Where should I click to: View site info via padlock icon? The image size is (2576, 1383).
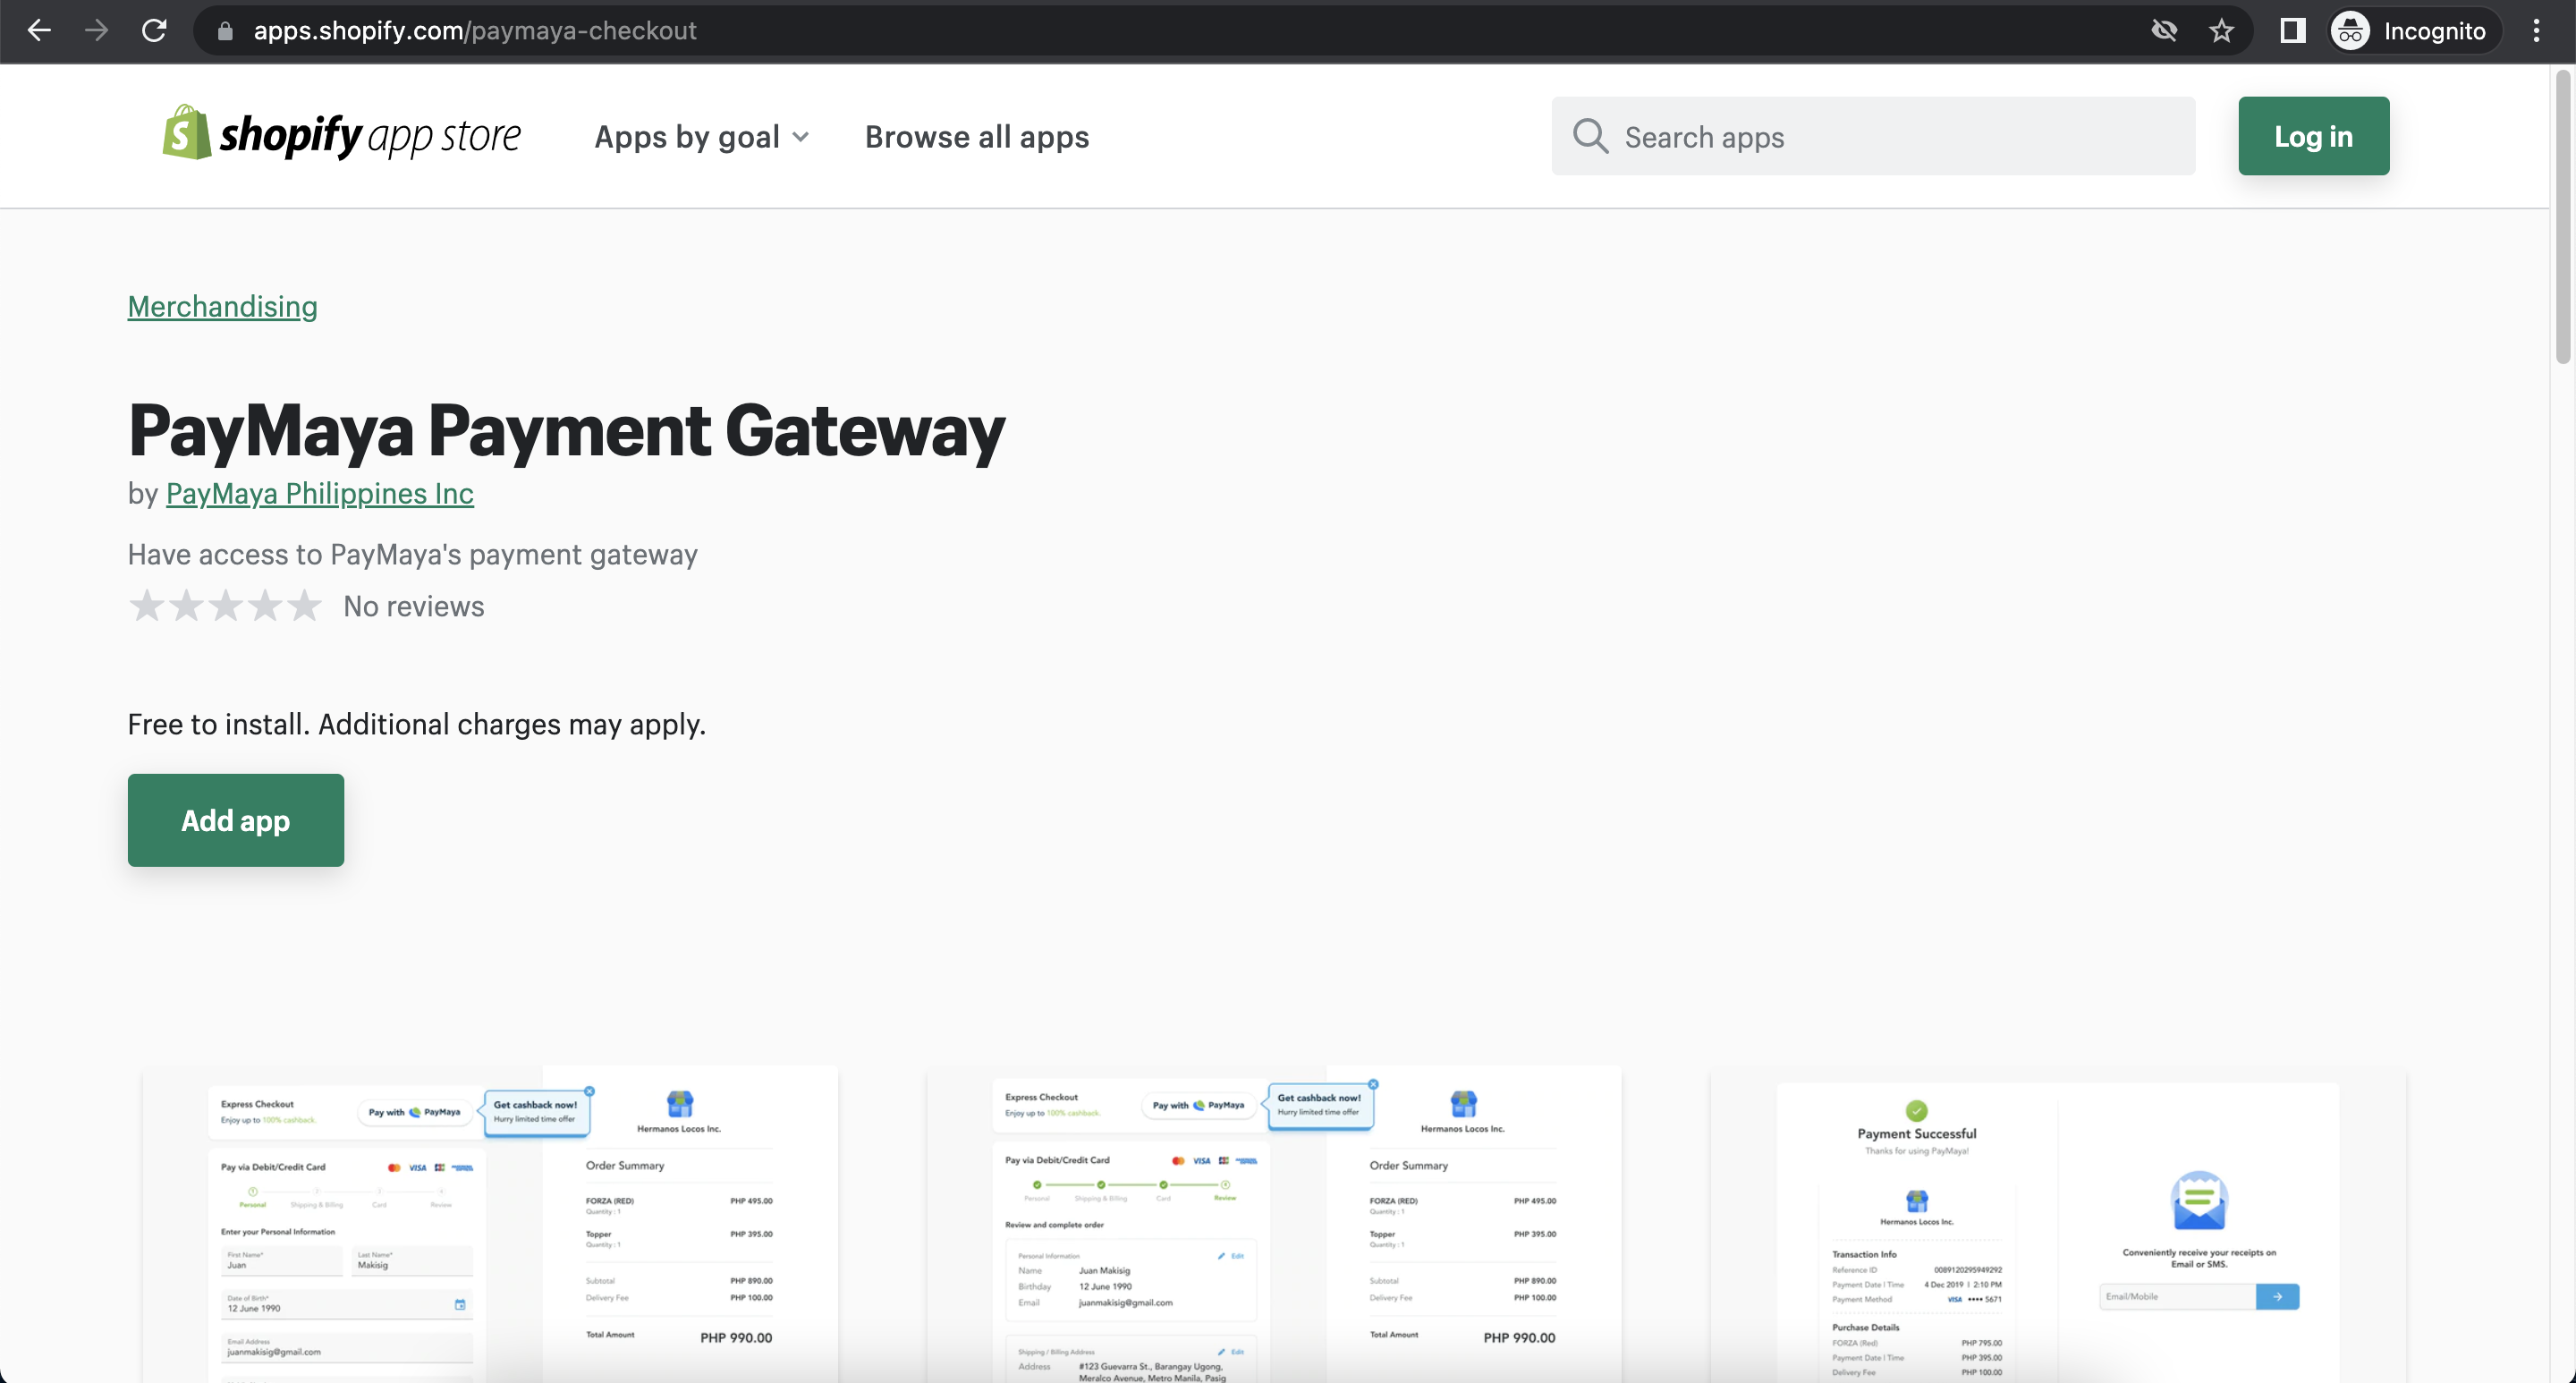(225, 30)
